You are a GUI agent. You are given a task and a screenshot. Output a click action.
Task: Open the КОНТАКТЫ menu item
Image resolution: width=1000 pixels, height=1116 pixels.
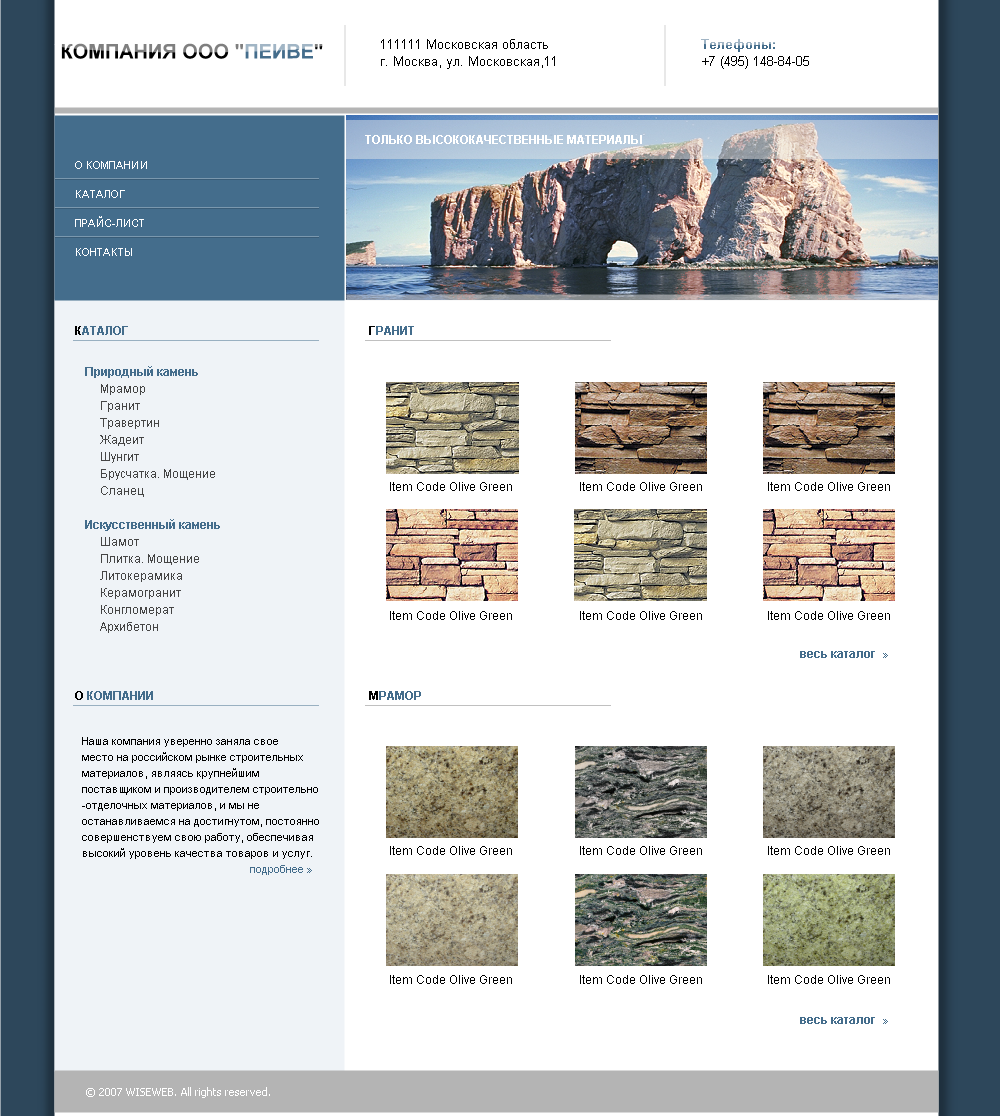[104, 253]
